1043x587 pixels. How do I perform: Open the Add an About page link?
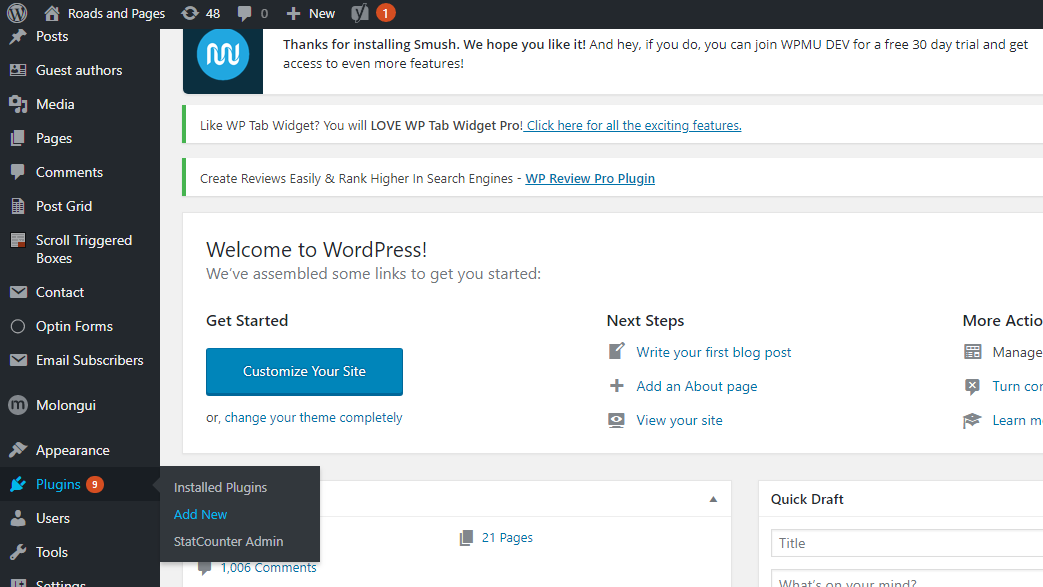(696, 386)
